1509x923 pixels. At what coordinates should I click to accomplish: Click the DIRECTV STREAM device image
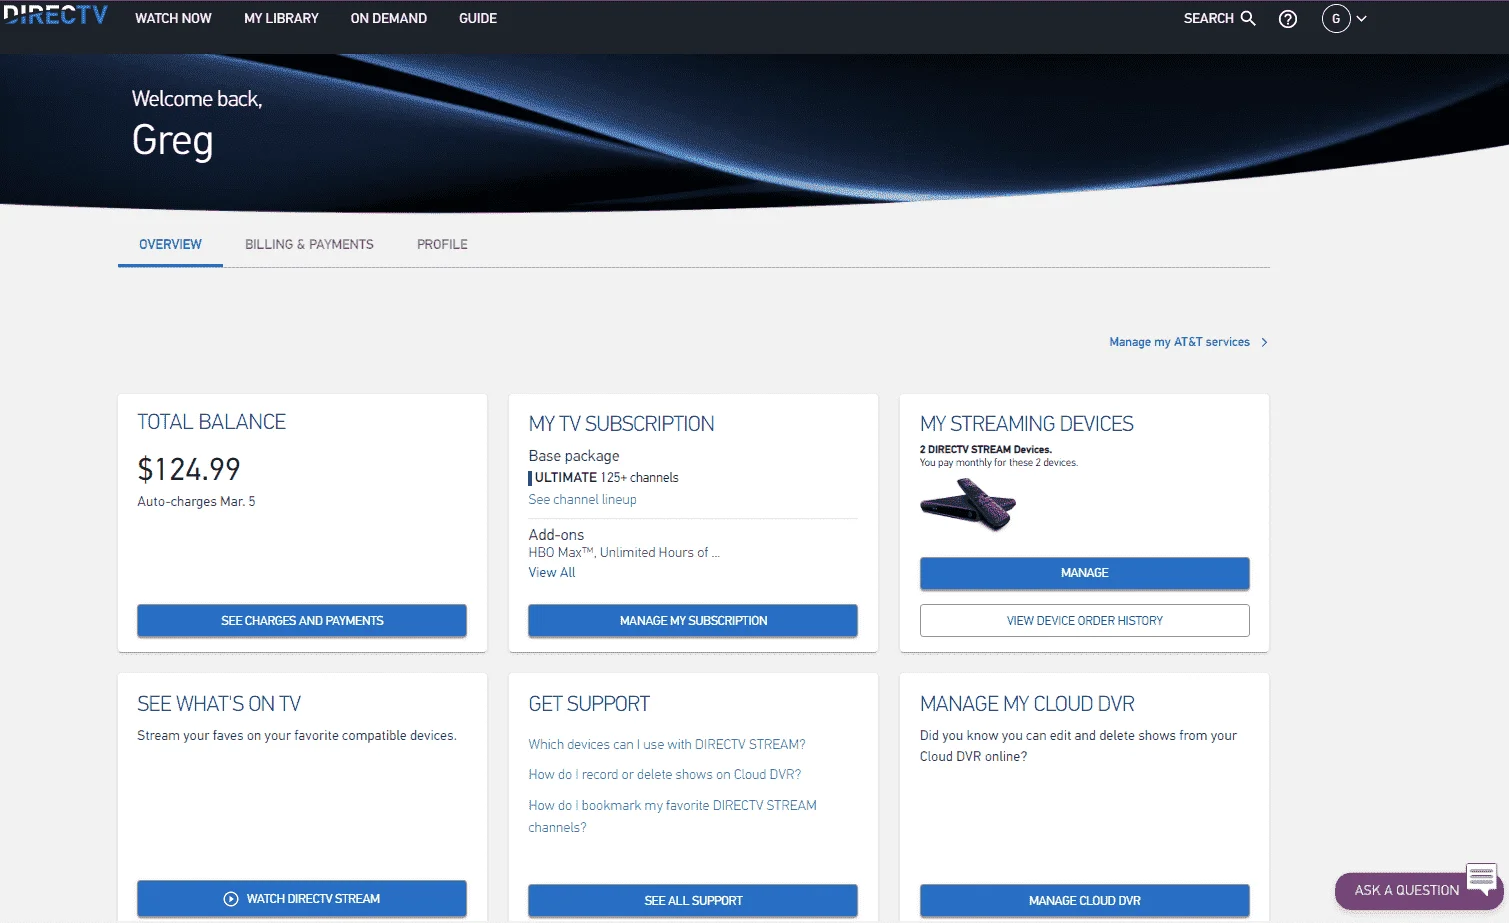(x=967, y=504)
